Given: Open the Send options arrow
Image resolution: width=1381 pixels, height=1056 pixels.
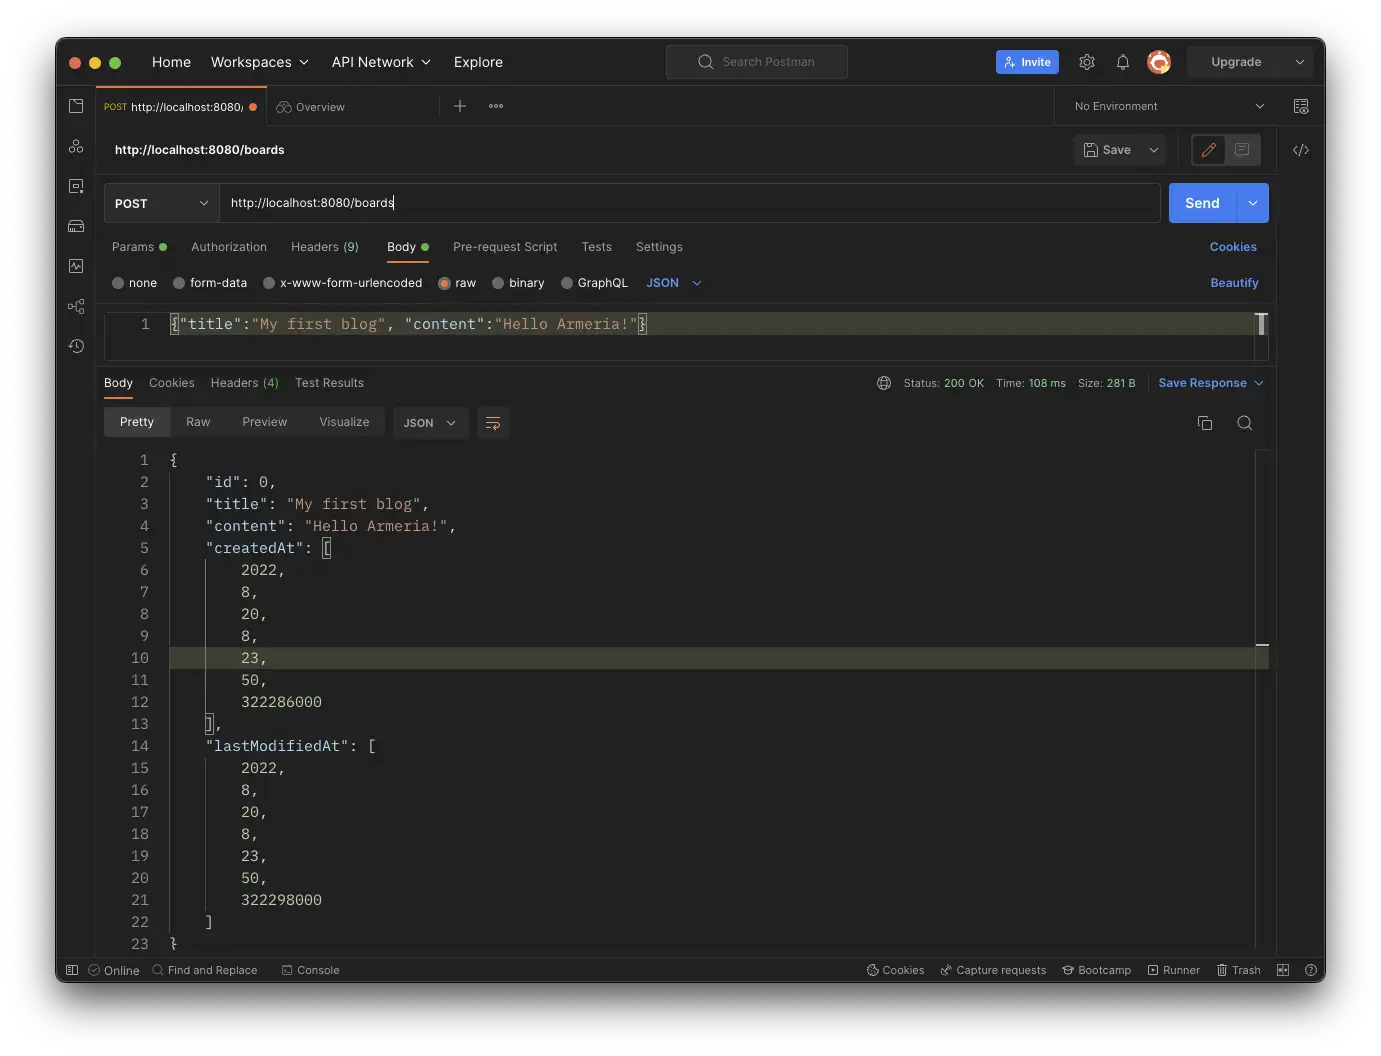Looking at the screenshot, I should [1253, 203].
